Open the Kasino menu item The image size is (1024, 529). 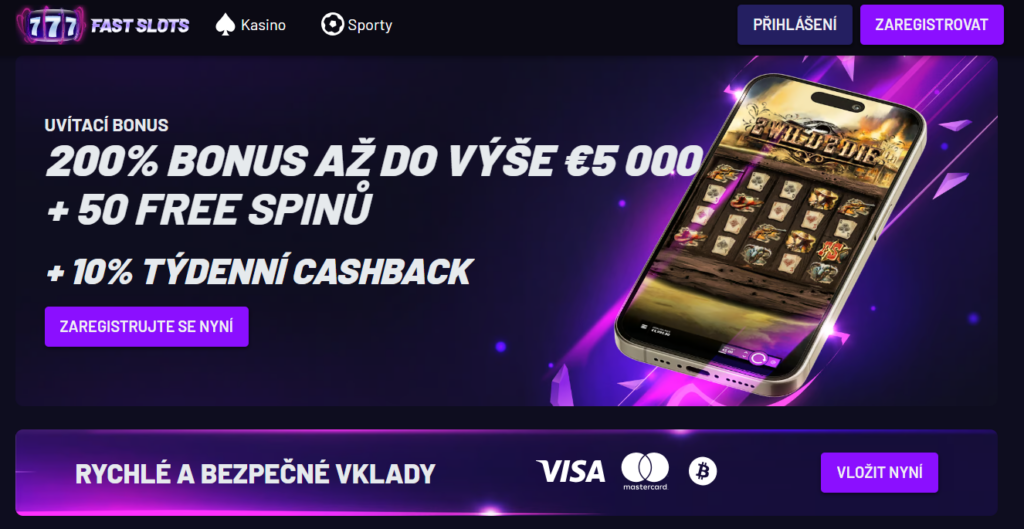(x=263, y=25)
